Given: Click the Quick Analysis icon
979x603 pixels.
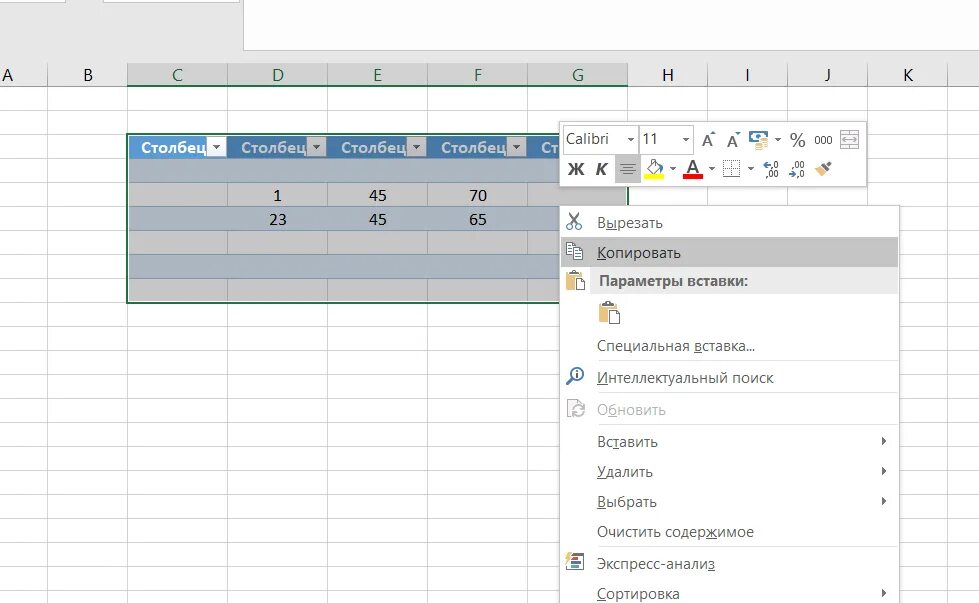Looking at the screenshot, I should [574, 562].
